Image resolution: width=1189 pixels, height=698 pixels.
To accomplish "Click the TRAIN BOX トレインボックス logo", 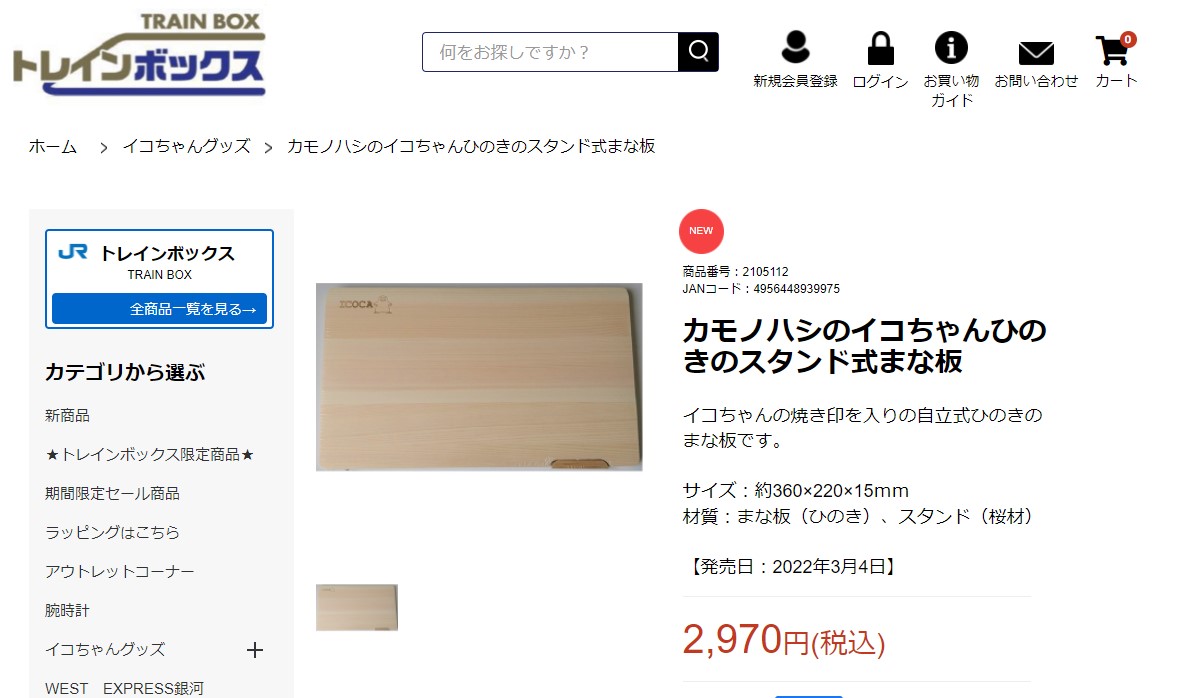I will (x=139, y=54).
